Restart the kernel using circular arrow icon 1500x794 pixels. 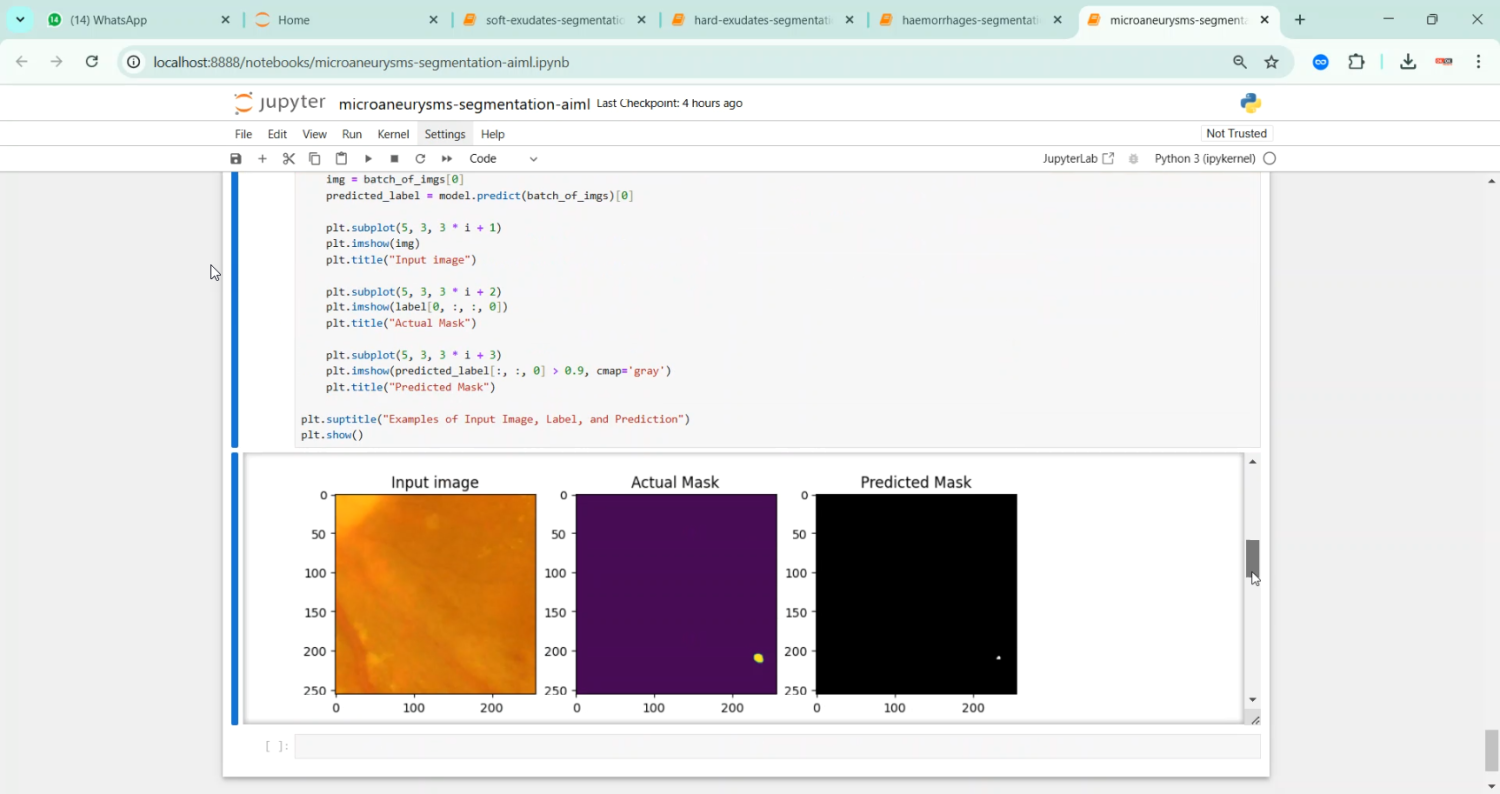point(420,159)
